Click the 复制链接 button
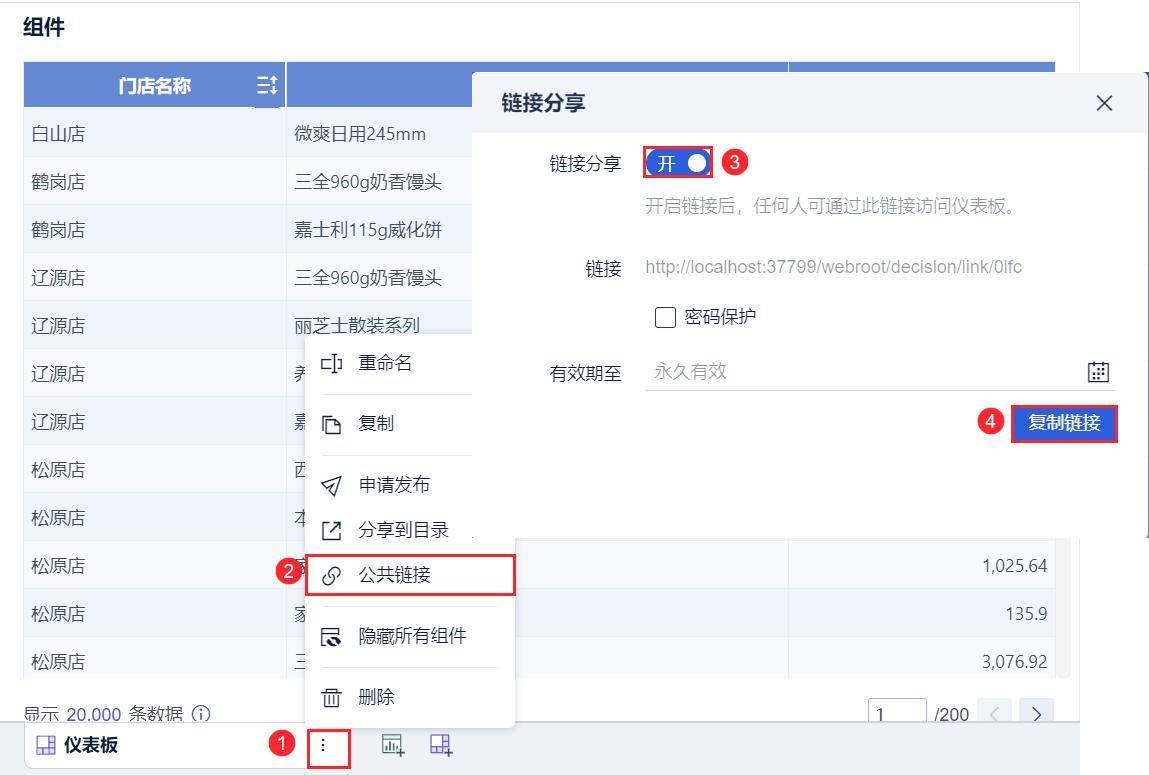The height and width of the screenshot is (775, 1149). (1064, 423)
